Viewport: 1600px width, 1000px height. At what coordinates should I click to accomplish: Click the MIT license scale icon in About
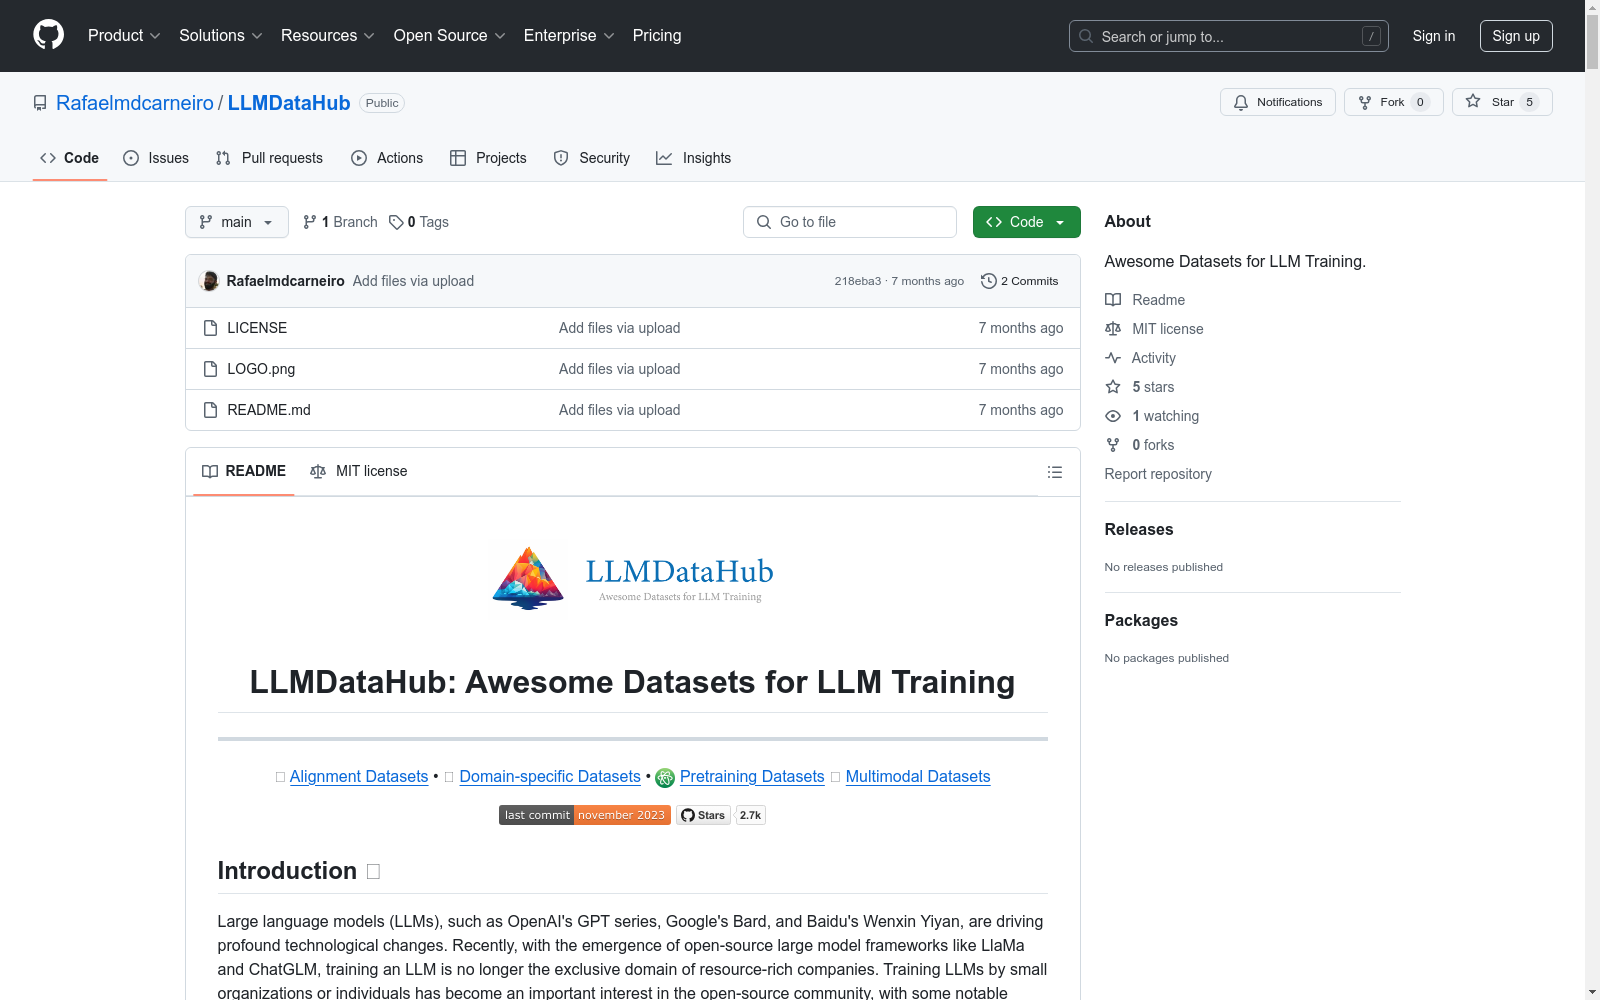click(1113, 329)
